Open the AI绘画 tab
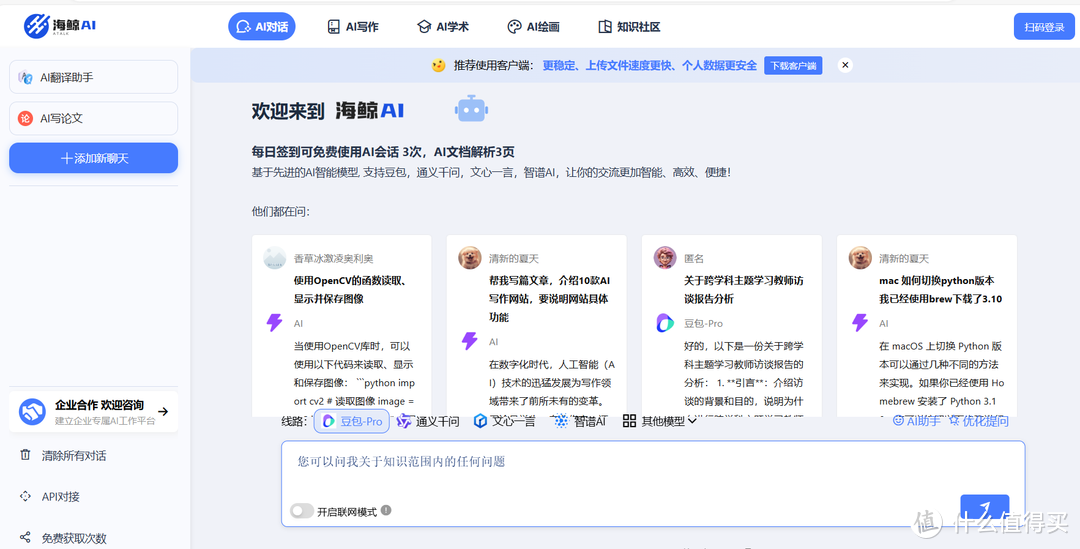The height and width of the screenshot is (549, 1080). coord(533,27)
